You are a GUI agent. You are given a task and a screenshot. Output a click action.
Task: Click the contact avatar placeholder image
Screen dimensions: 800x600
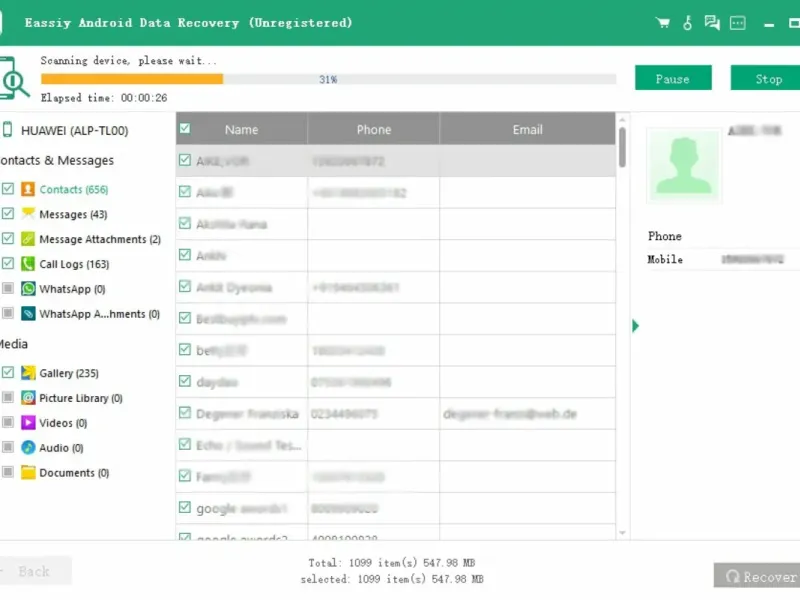[684, 166]
